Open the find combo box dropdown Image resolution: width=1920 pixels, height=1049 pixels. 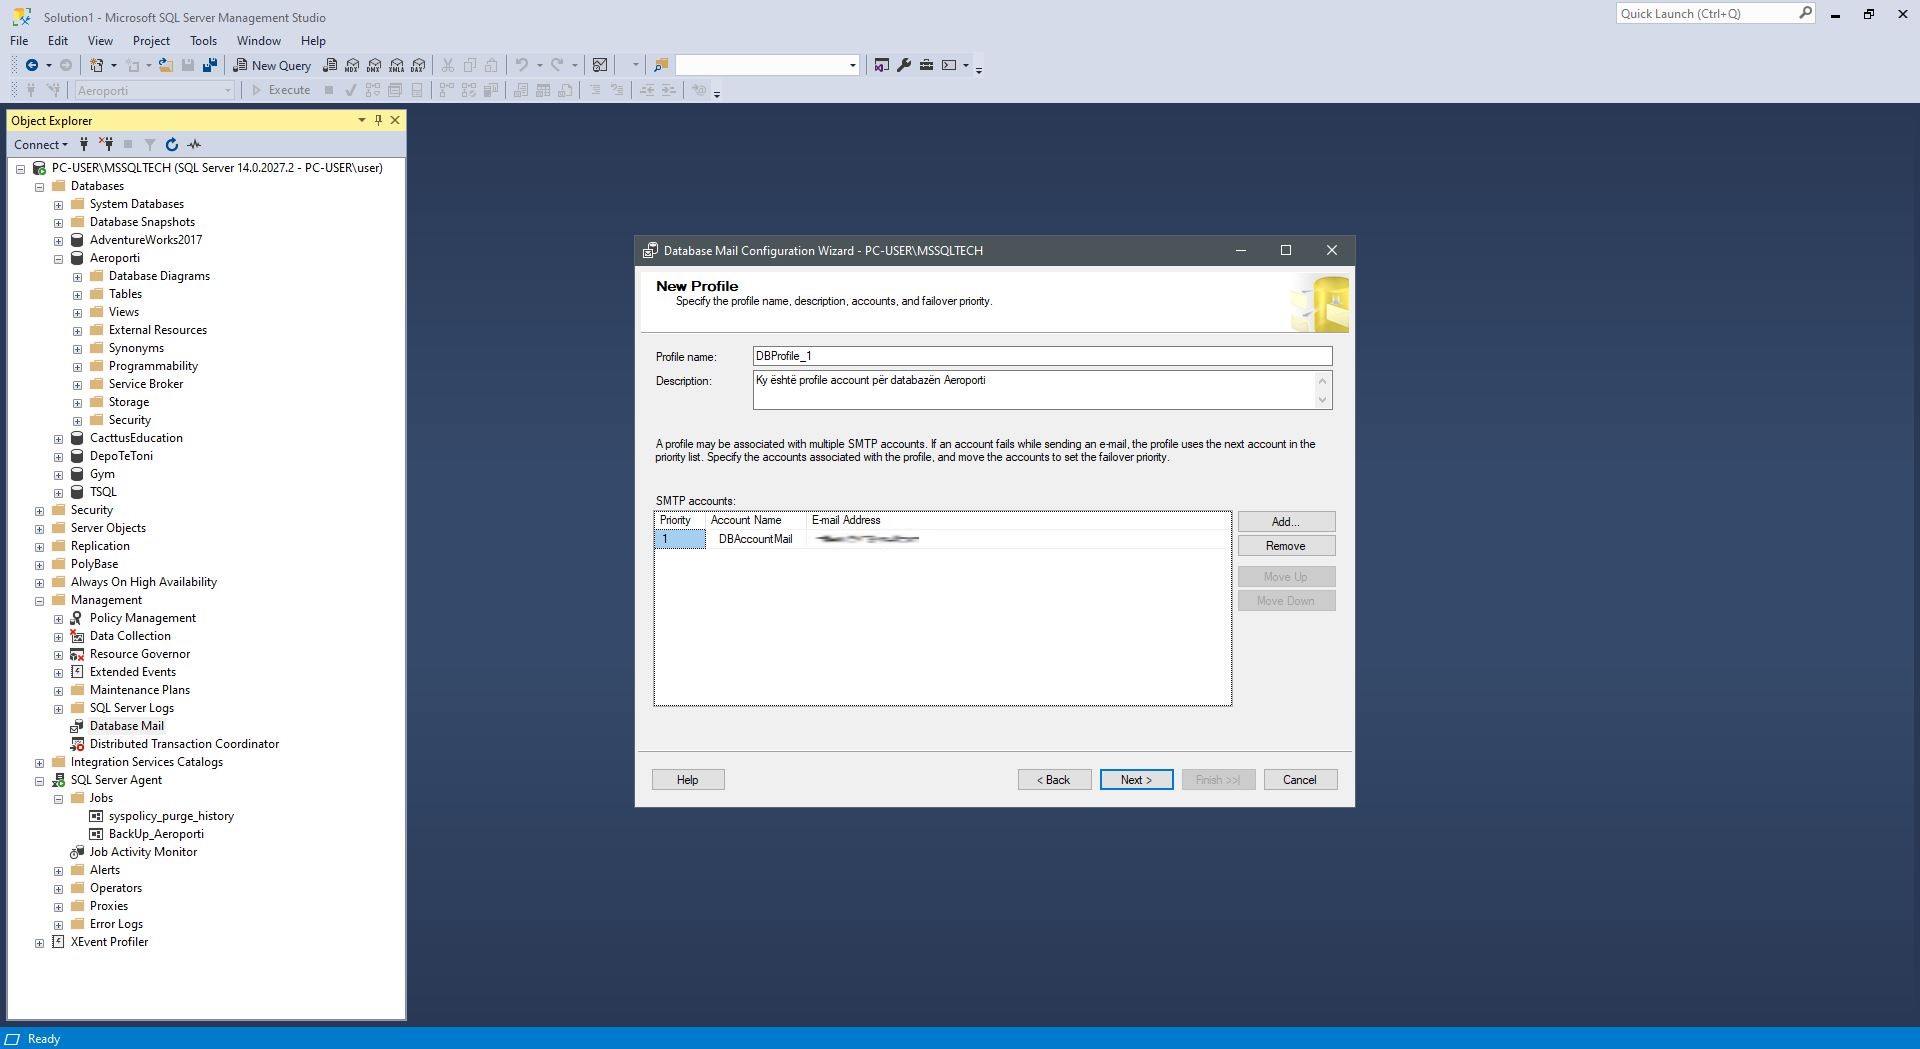[x=852, y=65]
